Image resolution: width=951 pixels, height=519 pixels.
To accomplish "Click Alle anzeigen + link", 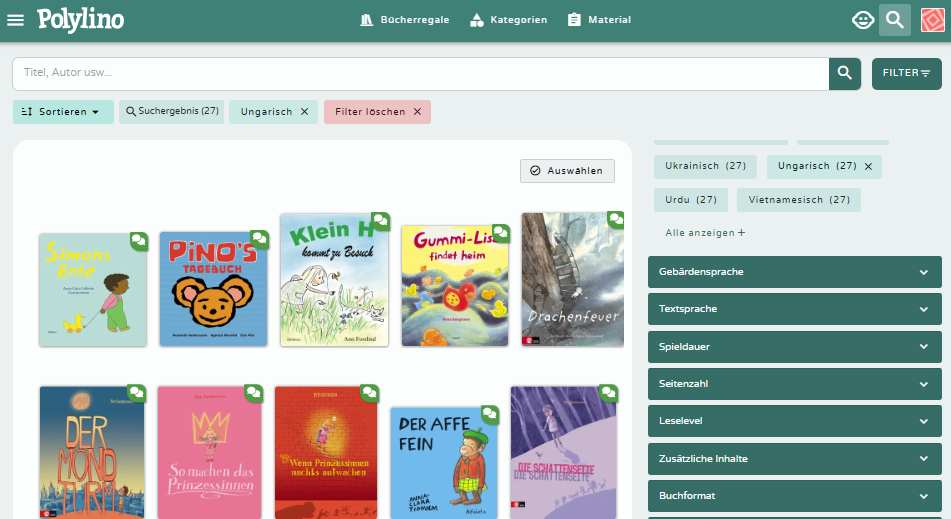I will (705, 233).
